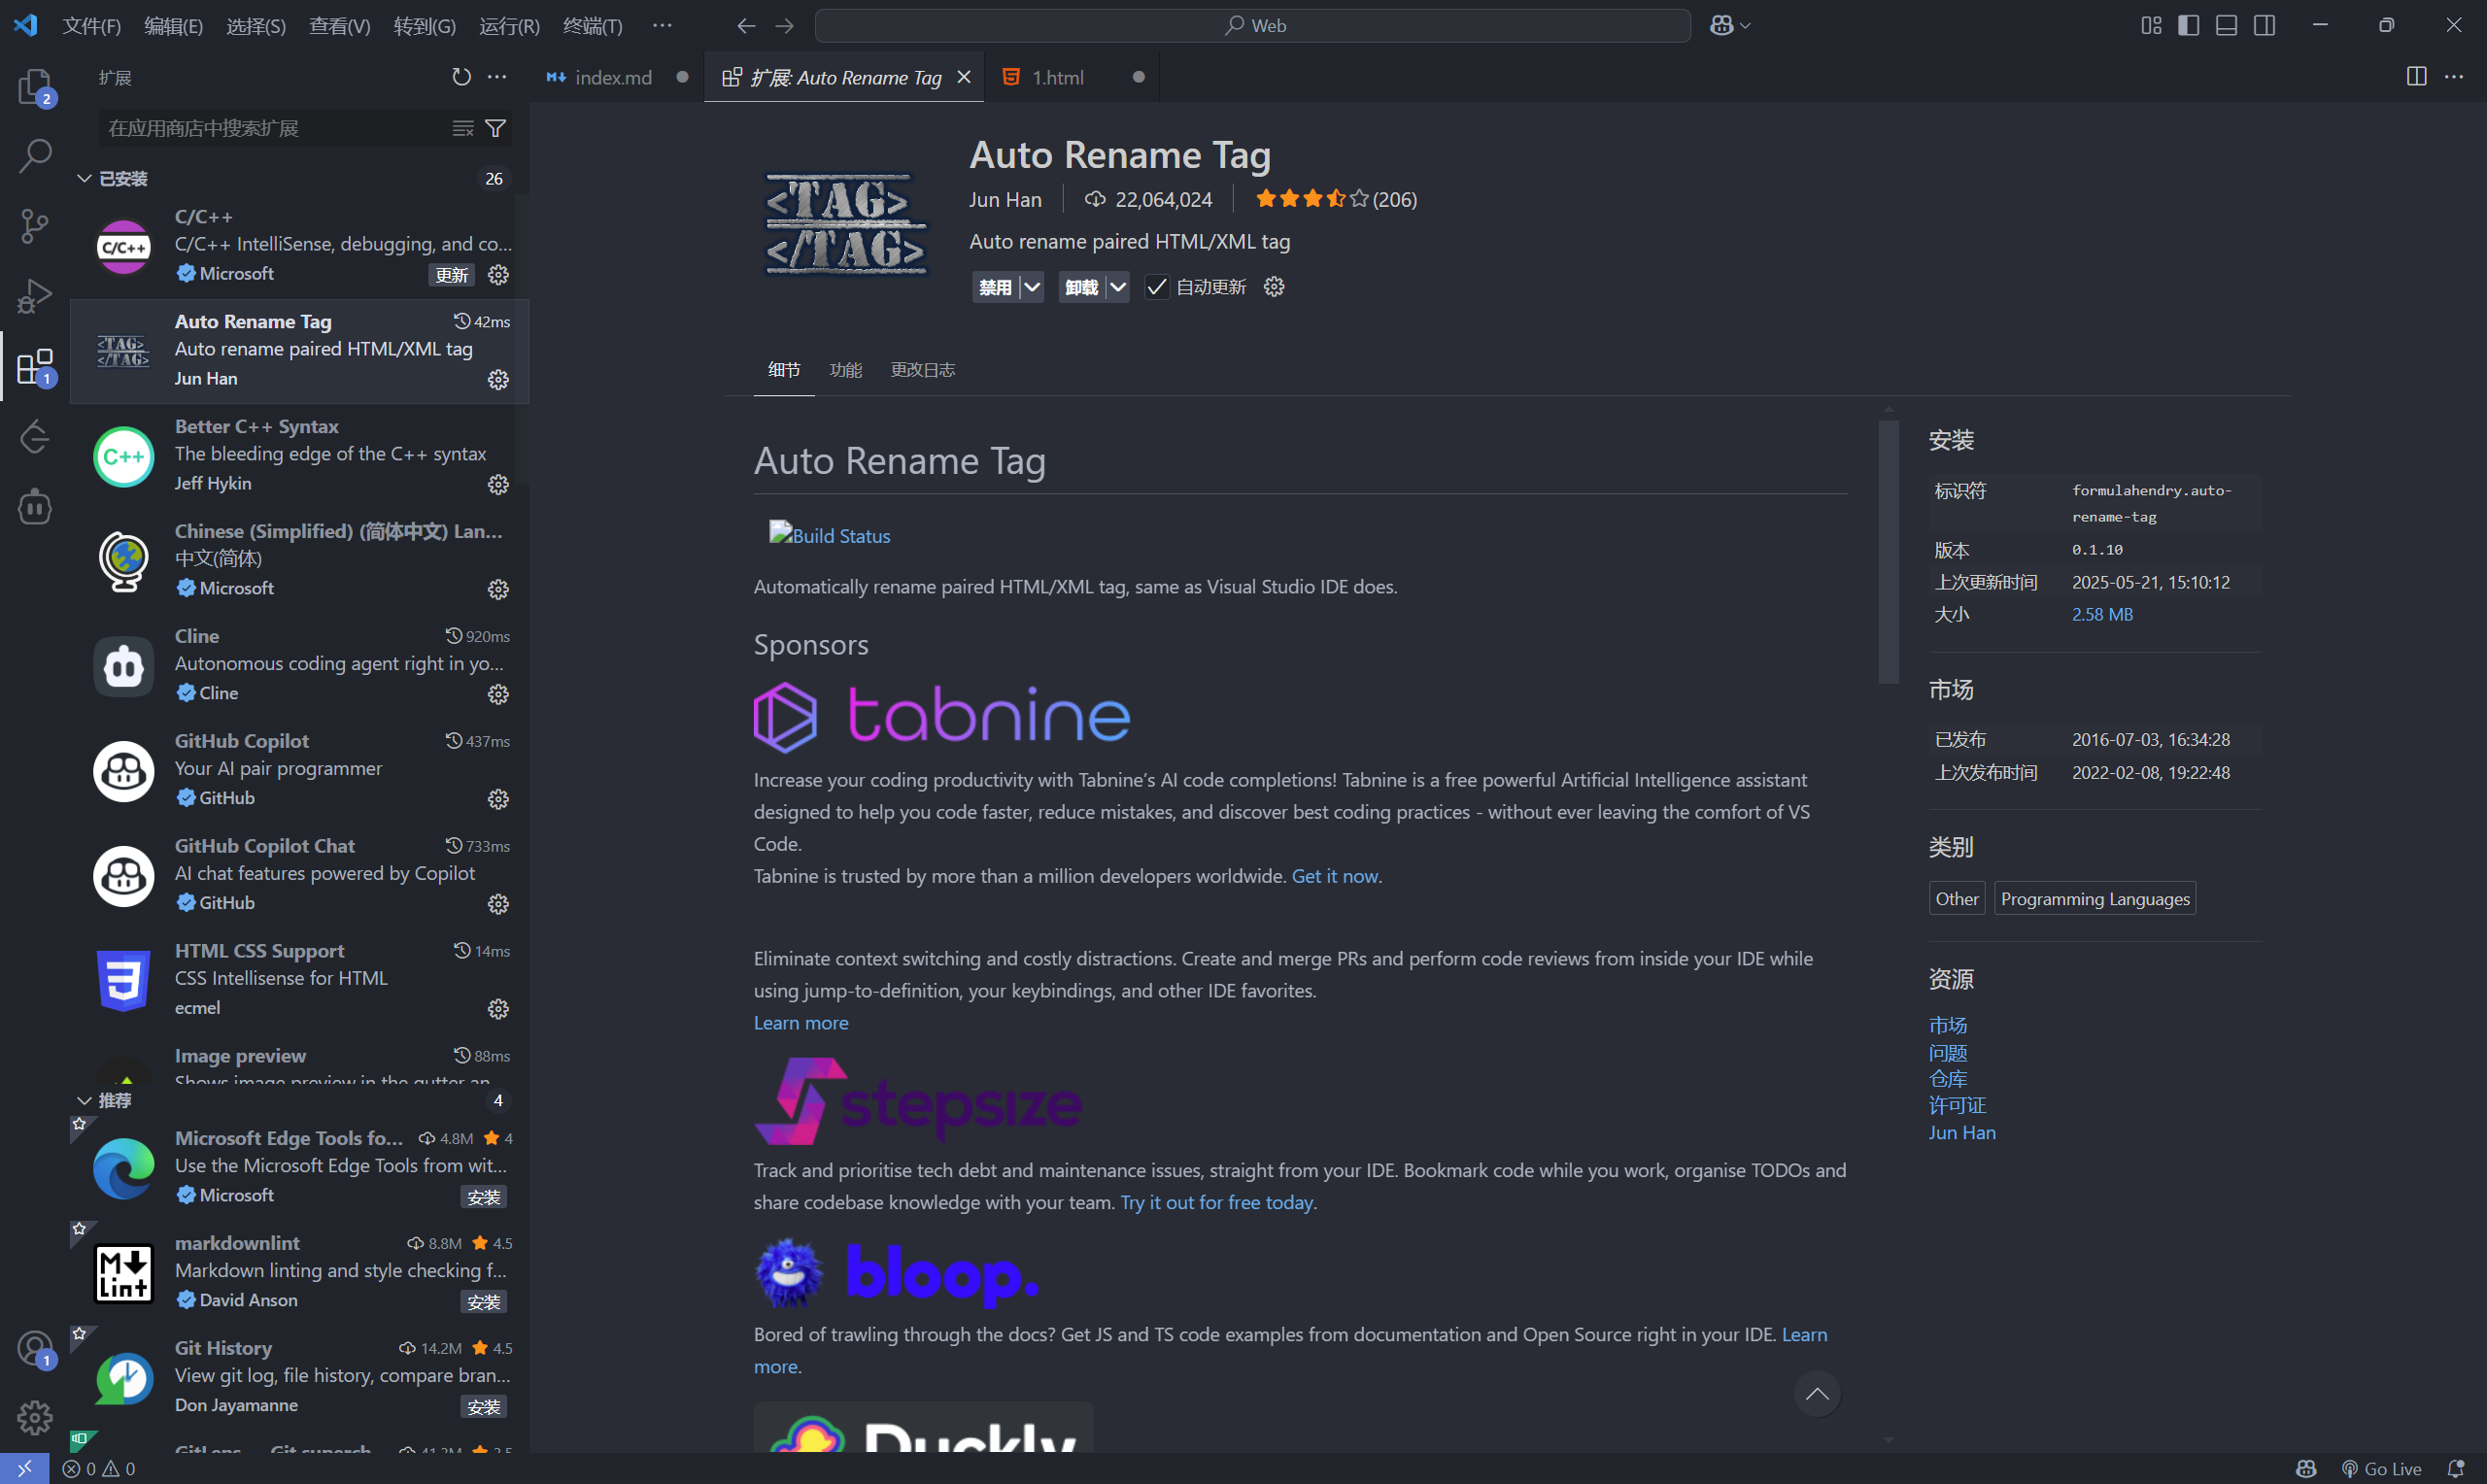Select the Programming Languages category tag
Image resolution: width=2487 pixels, height=1484 pixels.
2095,899
